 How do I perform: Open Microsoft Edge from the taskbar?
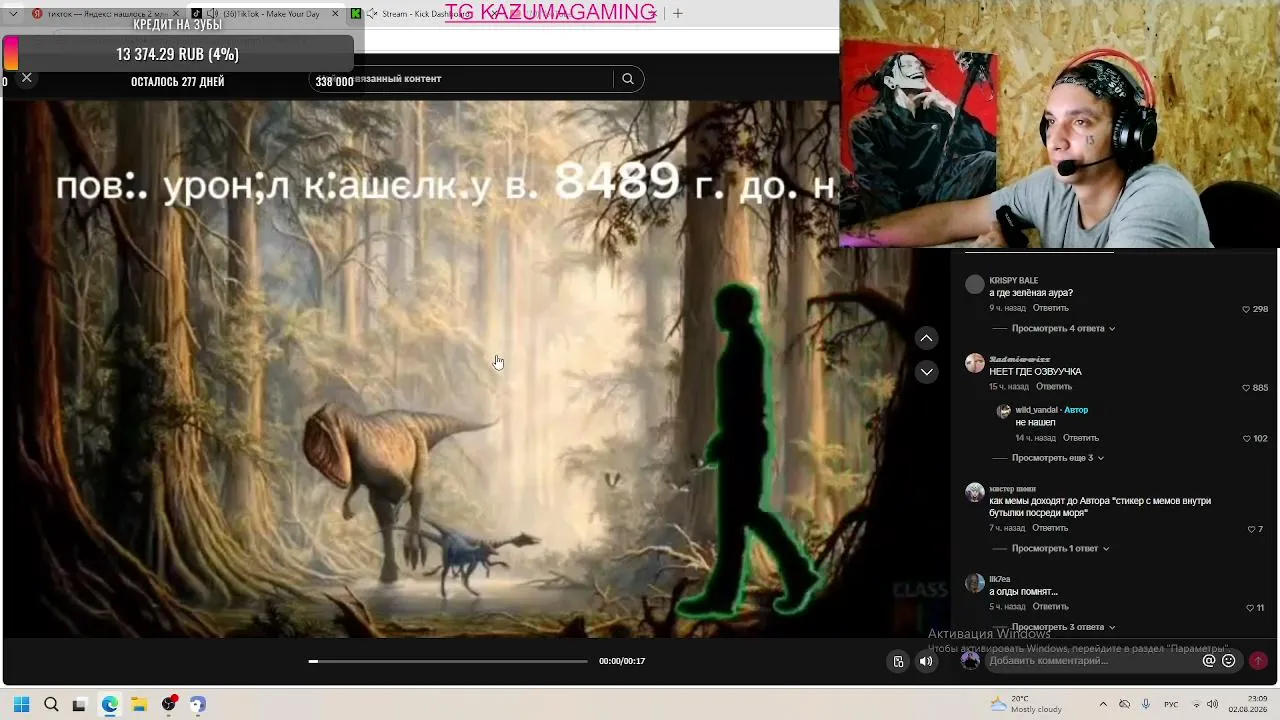click(109, 704)
